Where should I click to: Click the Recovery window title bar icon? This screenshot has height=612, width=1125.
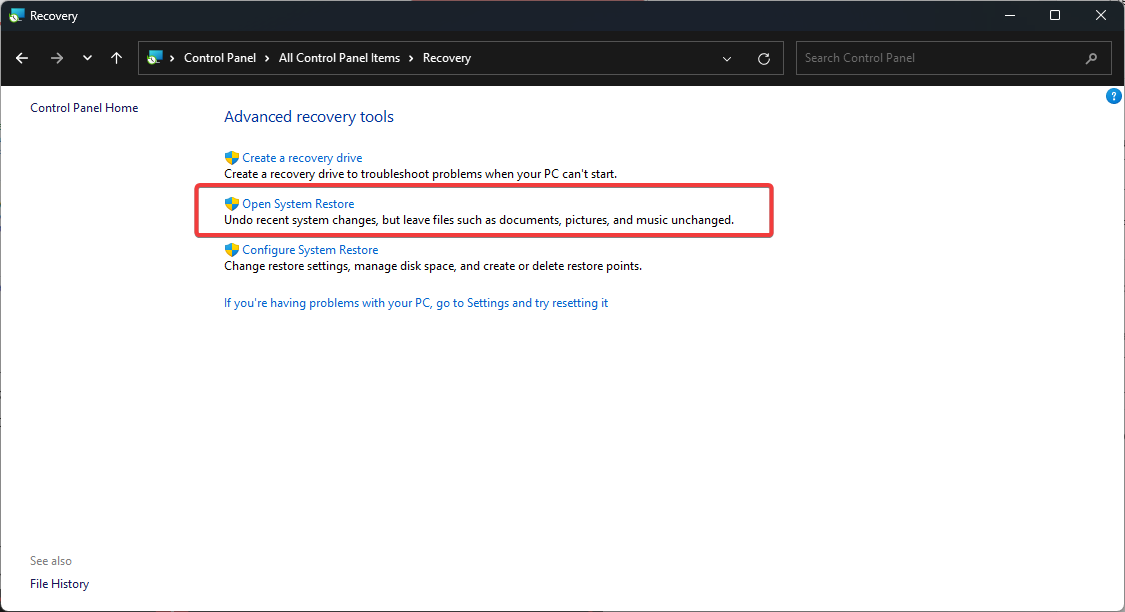click(x=16, y=16)
